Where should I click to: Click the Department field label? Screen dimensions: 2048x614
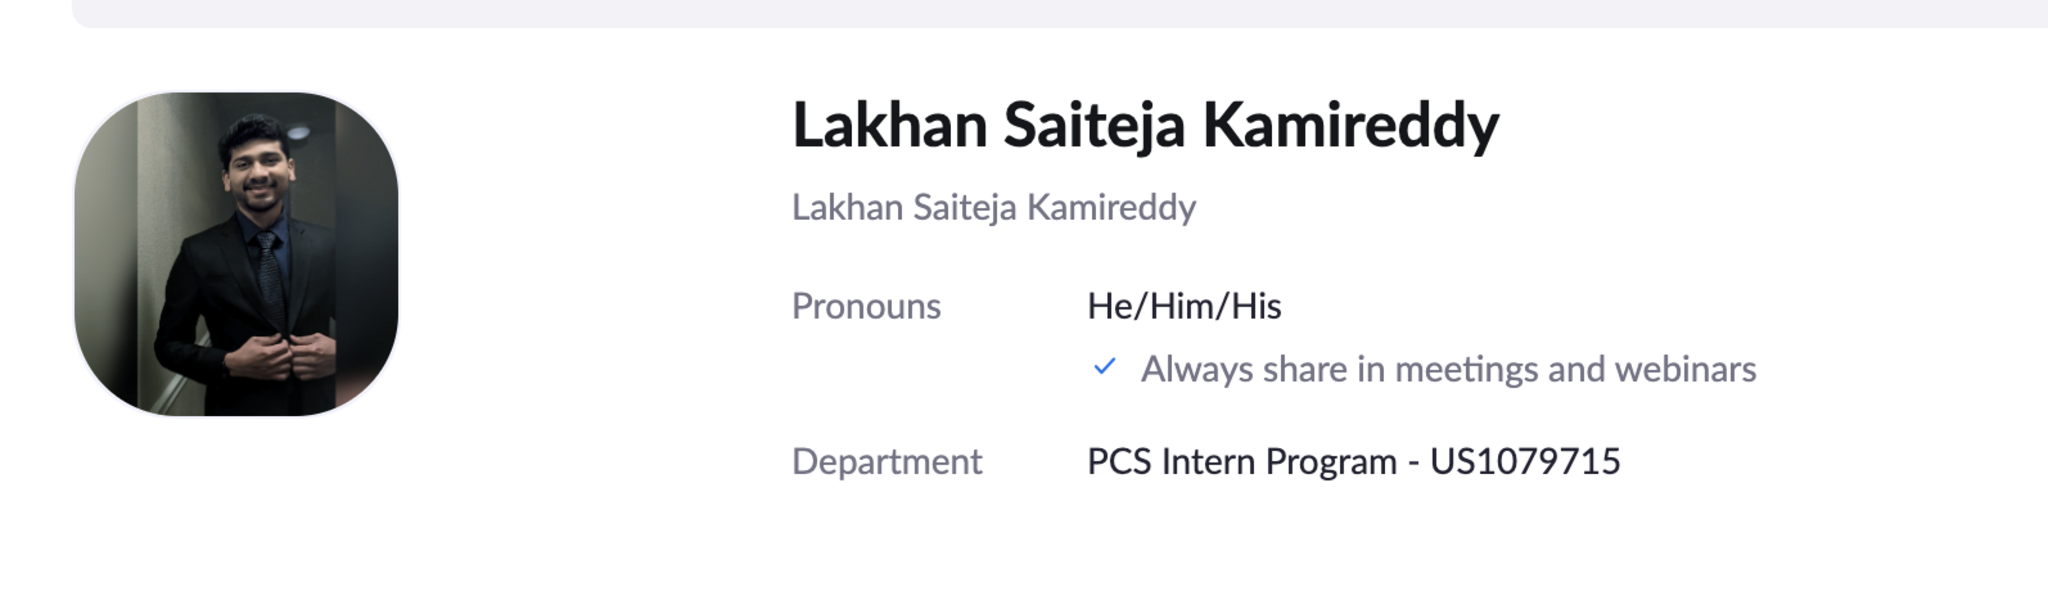click(887, 461)
